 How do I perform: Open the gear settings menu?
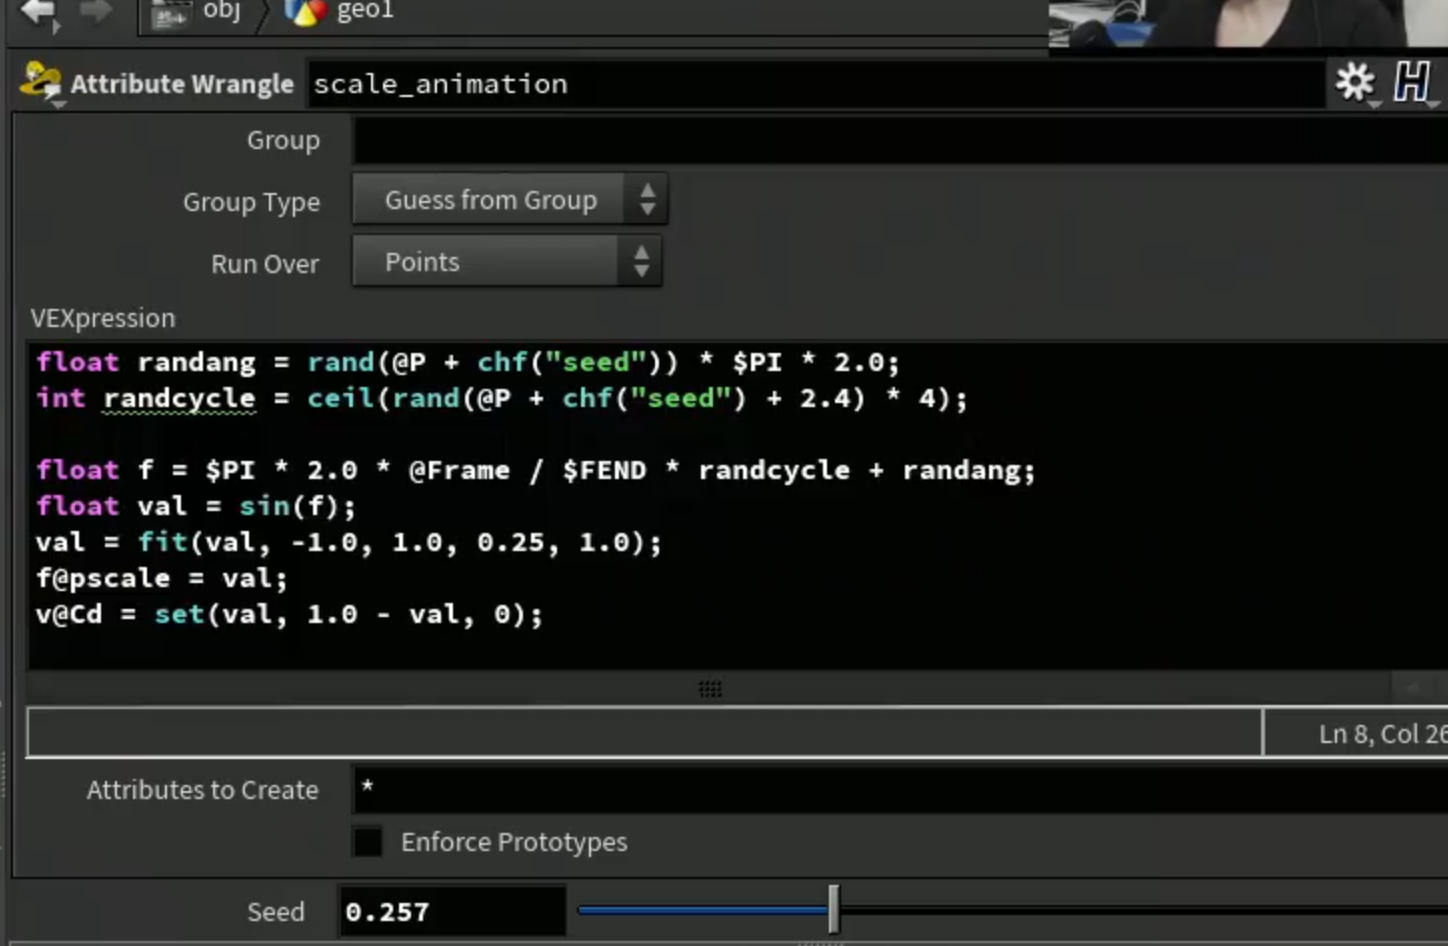point(1356,83)
